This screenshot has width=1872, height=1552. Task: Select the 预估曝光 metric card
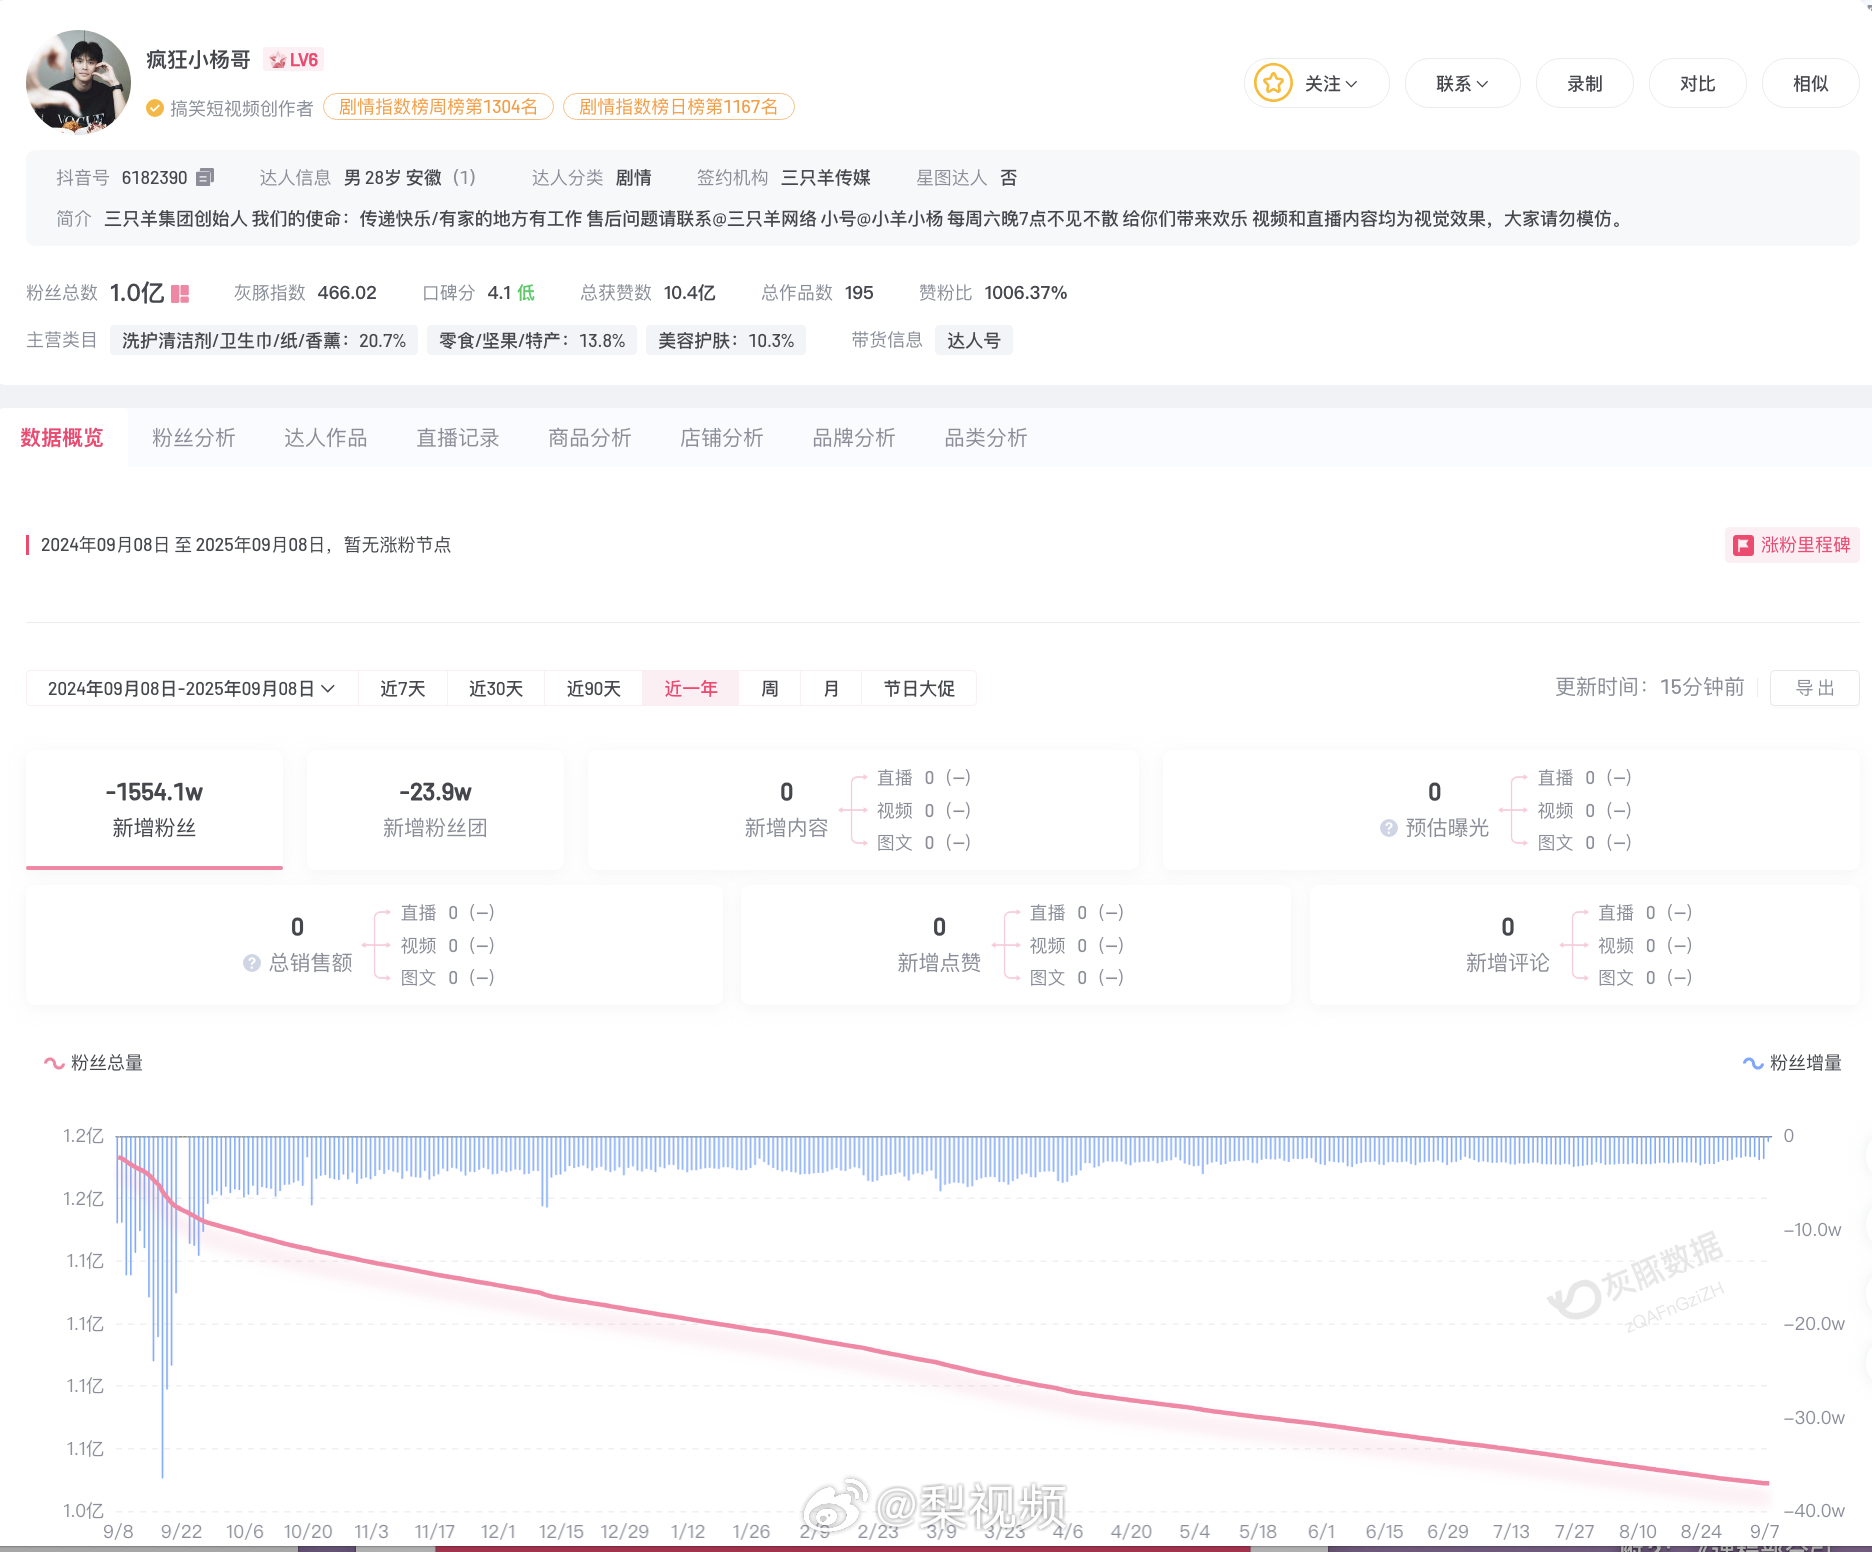coord(1511,809)
